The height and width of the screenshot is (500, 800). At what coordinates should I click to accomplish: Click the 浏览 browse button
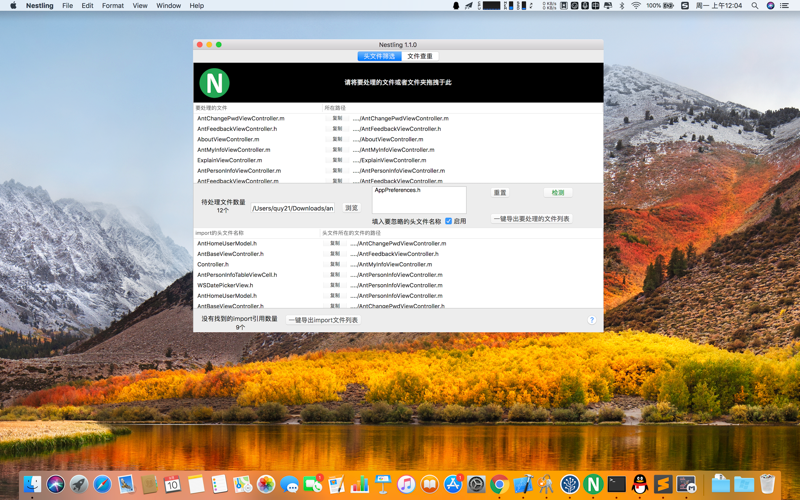352,208
